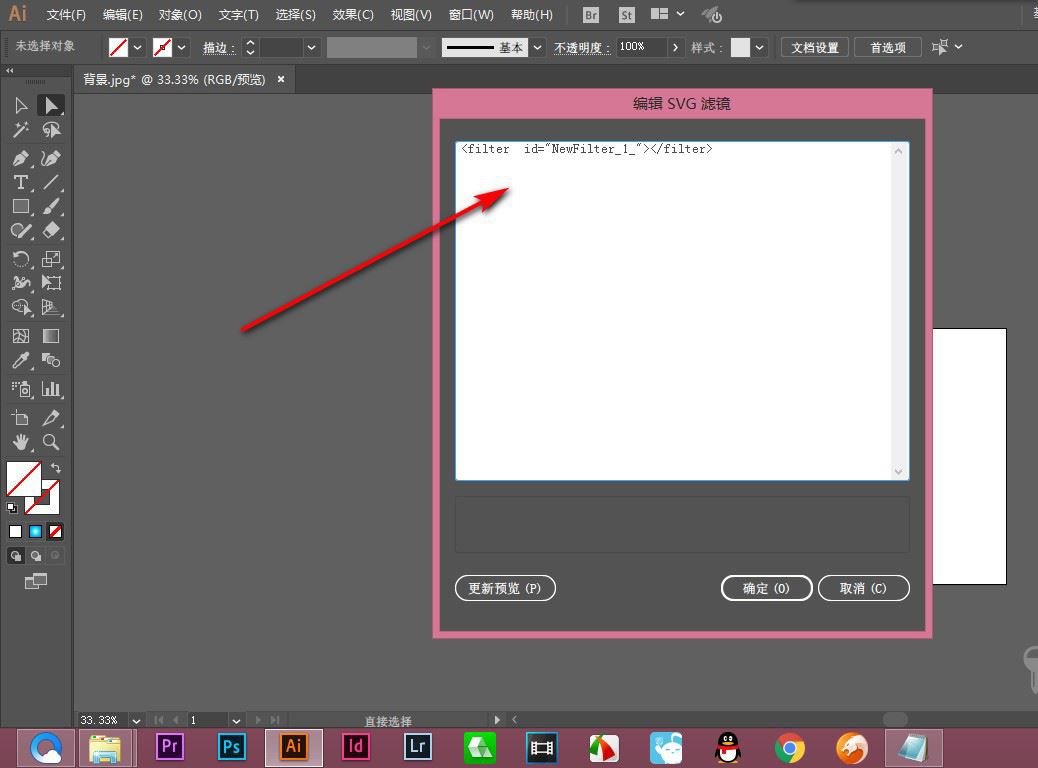
Task: Pick the Rectangle tool
Action: click(20, 206)
